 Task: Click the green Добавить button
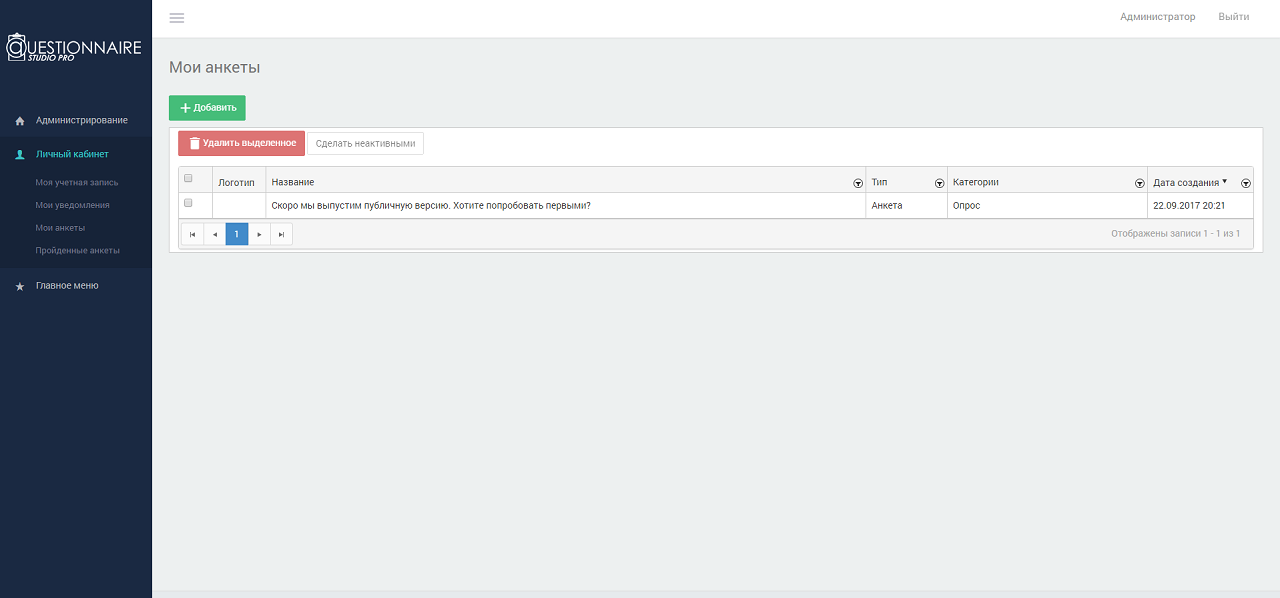pos(207,108)
